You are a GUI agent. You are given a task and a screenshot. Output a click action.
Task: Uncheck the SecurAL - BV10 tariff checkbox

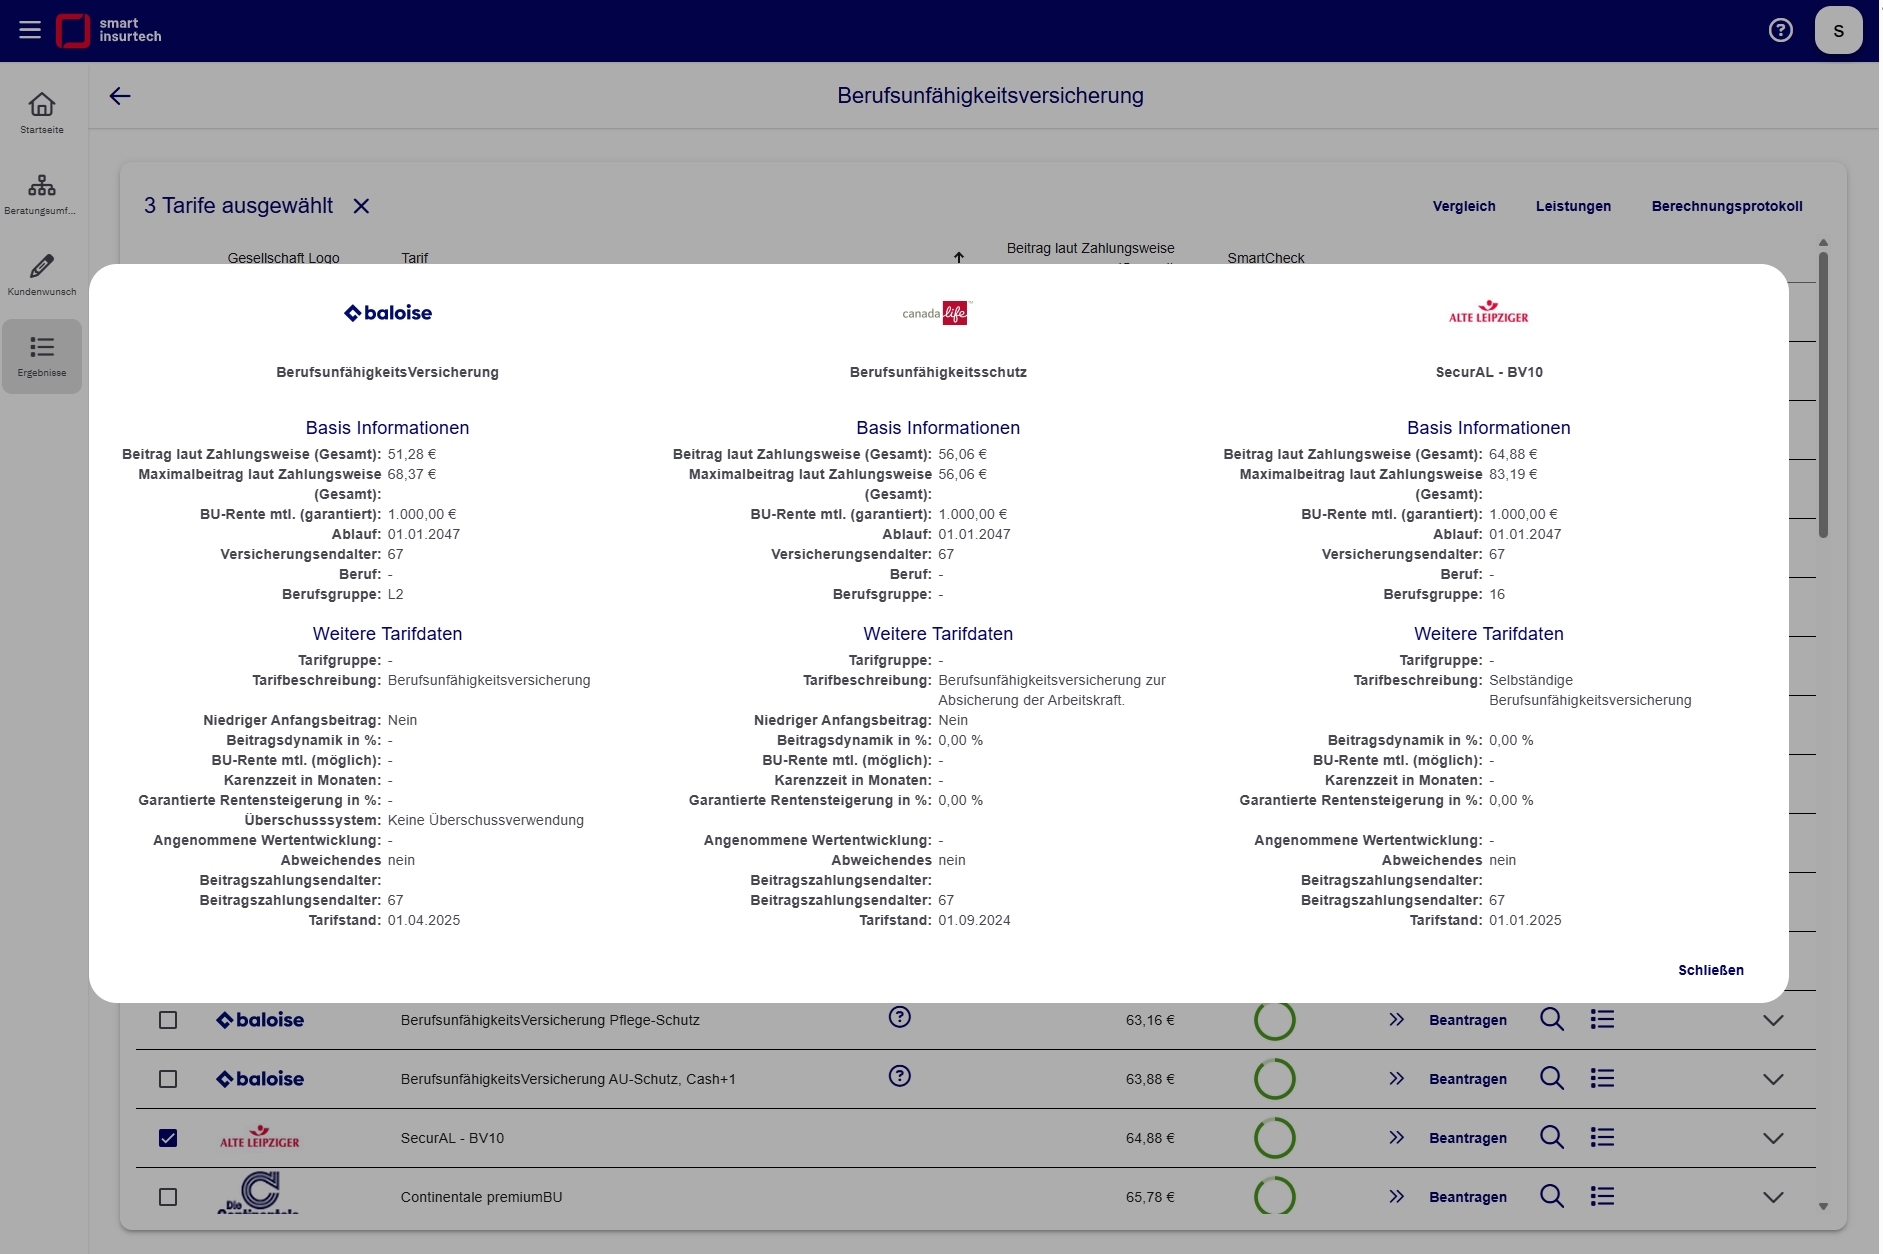pyautogui.click(x=168, y=1138)
